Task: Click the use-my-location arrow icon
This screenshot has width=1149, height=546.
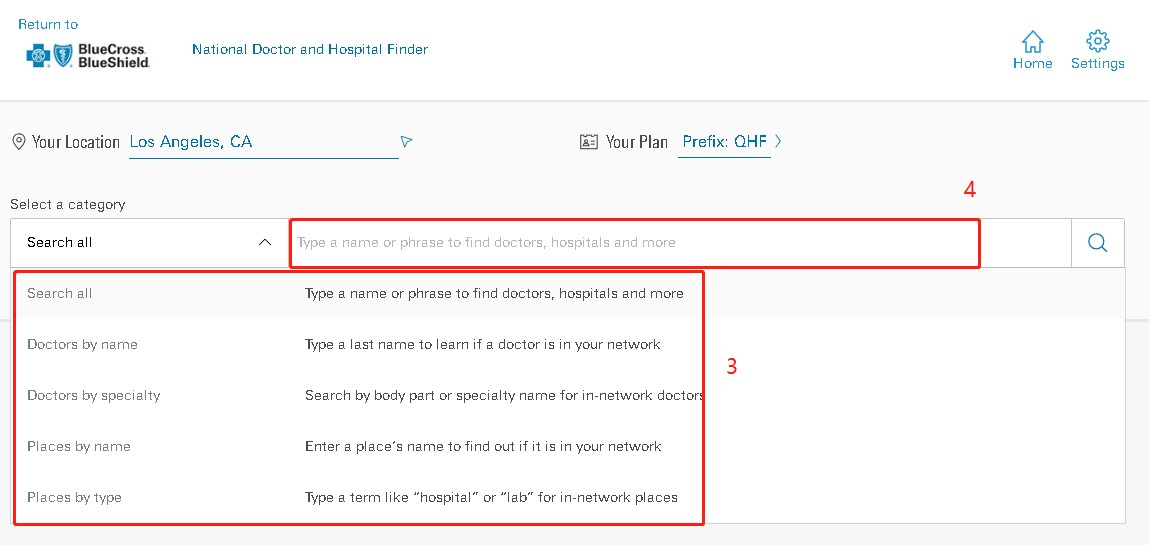Action: pos(407,141)
